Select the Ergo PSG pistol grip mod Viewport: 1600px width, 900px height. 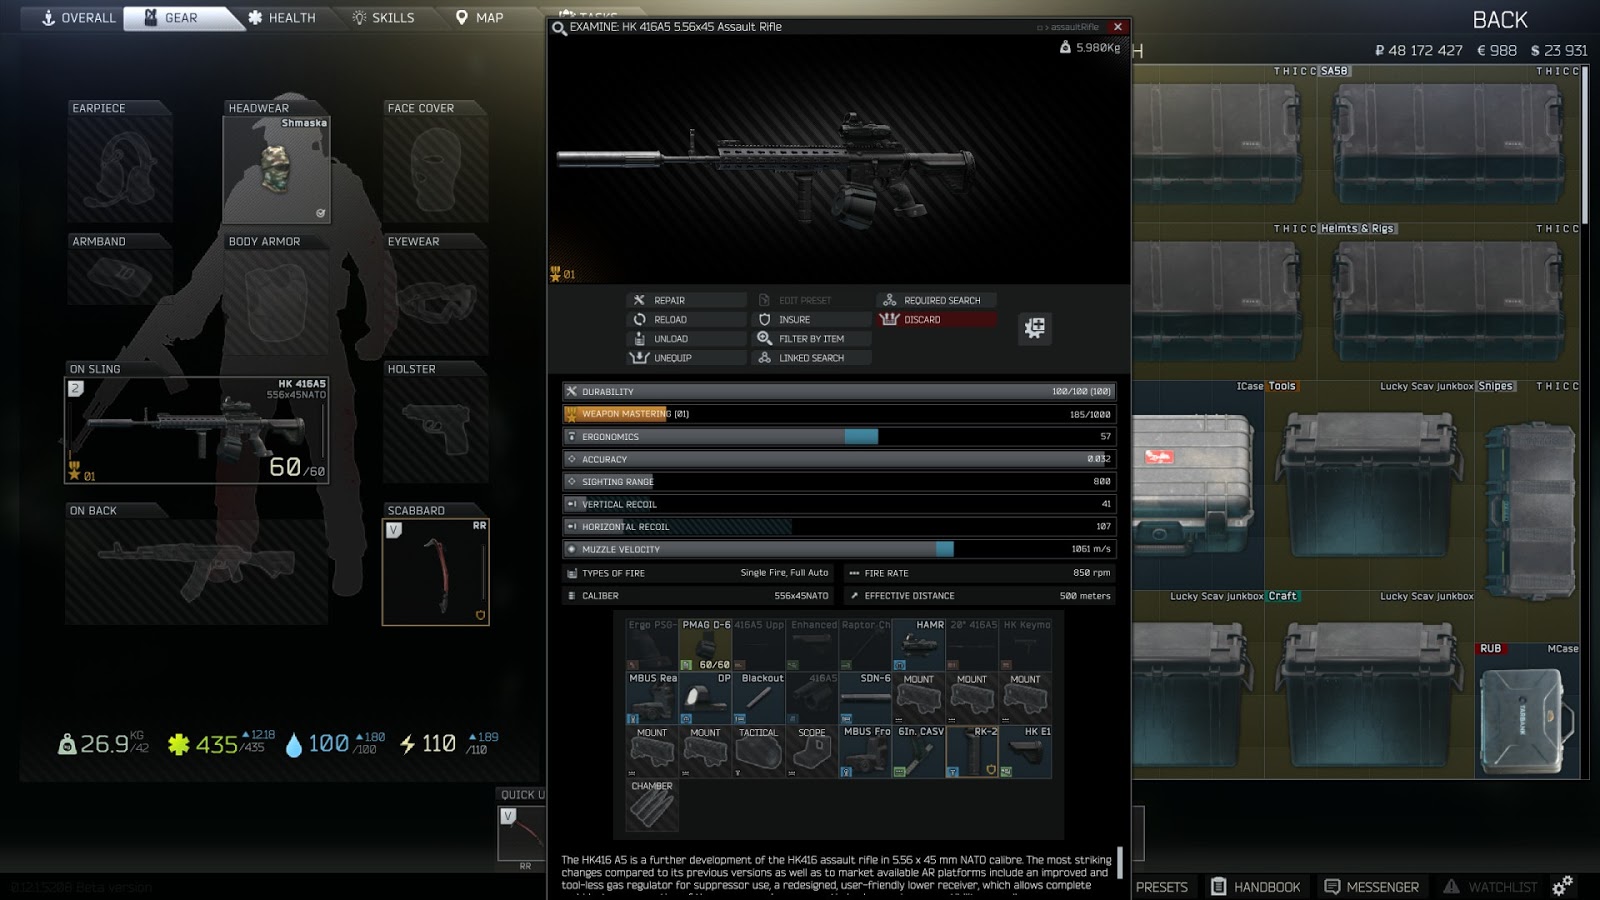click(x=652, y=644)
